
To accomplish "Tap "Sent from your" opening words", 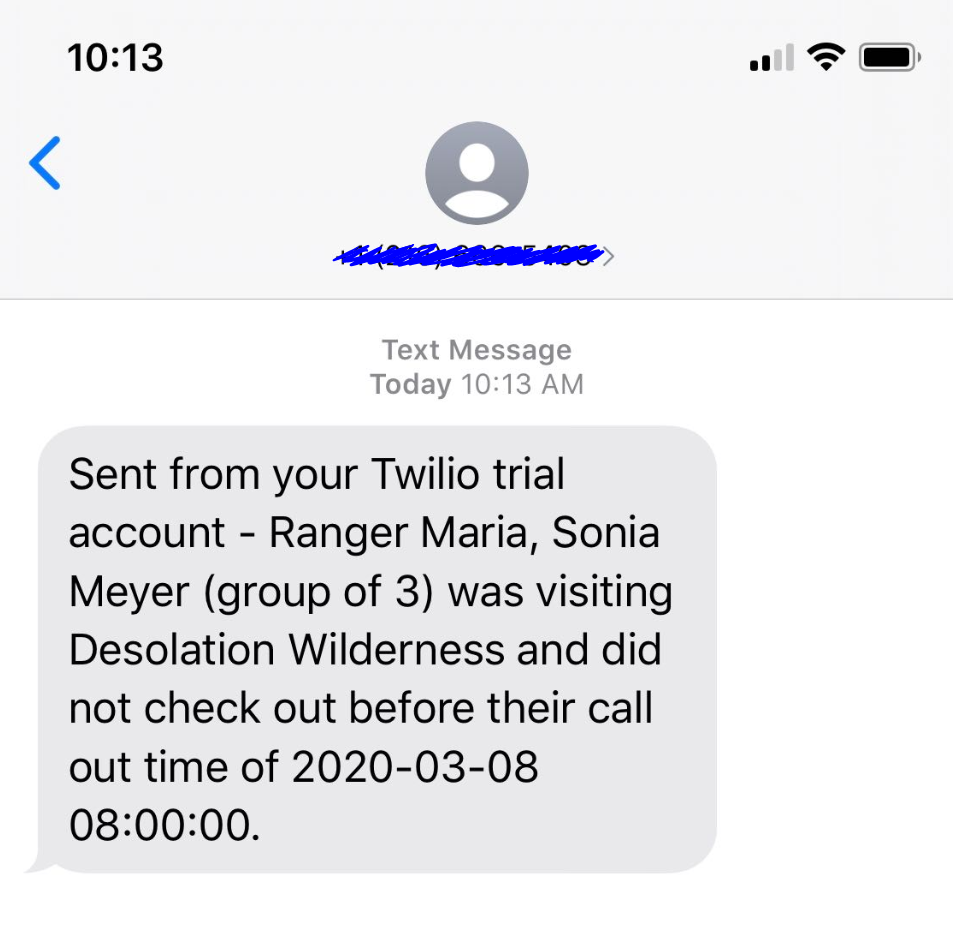I will (x=213, y=475).
